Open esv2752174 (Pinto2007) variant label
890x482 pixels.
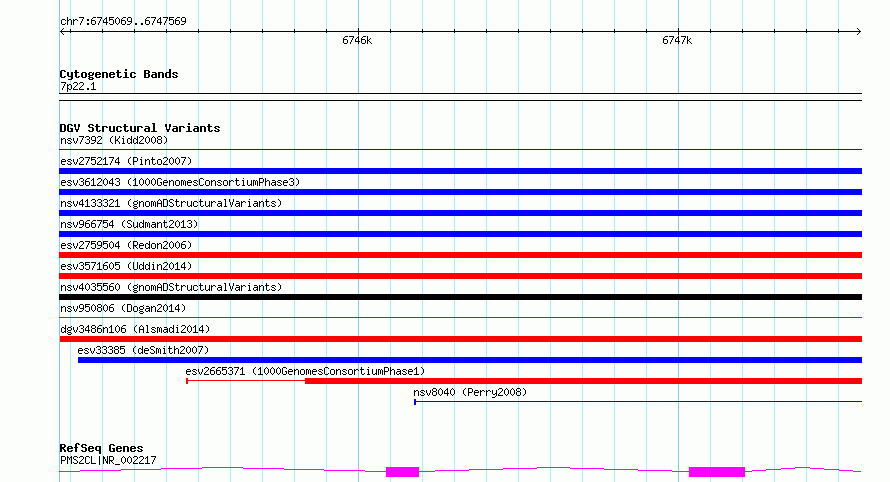click(x=126, y=161)
